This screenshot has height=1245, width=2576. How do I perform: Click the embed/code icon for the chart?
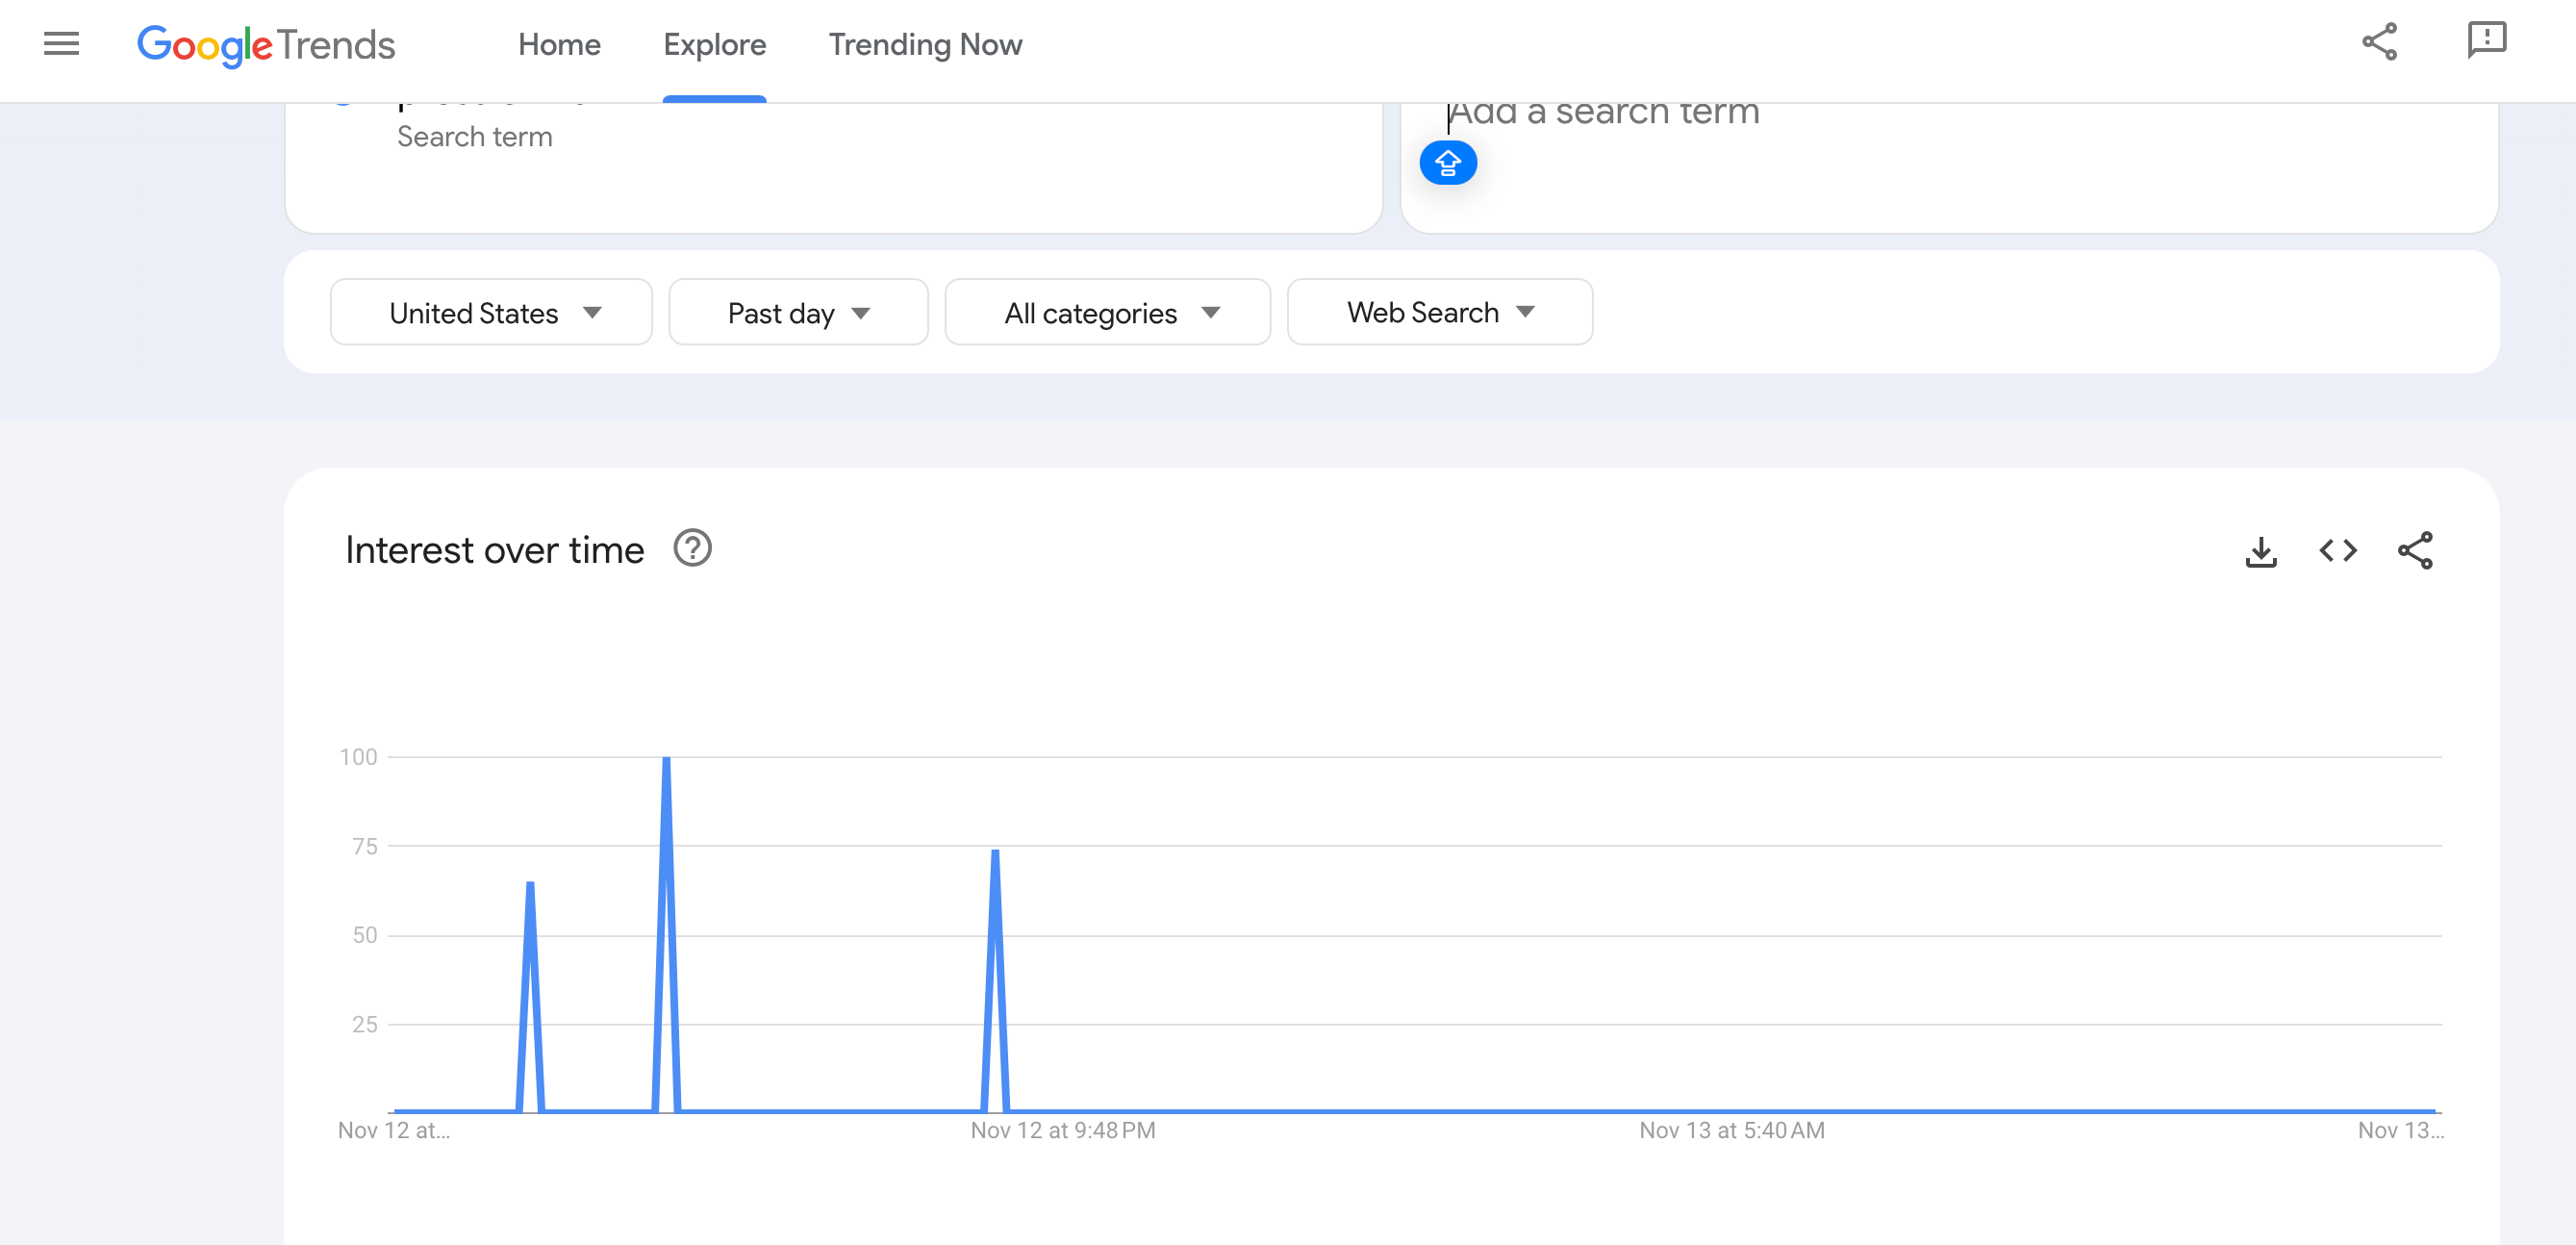coord(2337,550)
